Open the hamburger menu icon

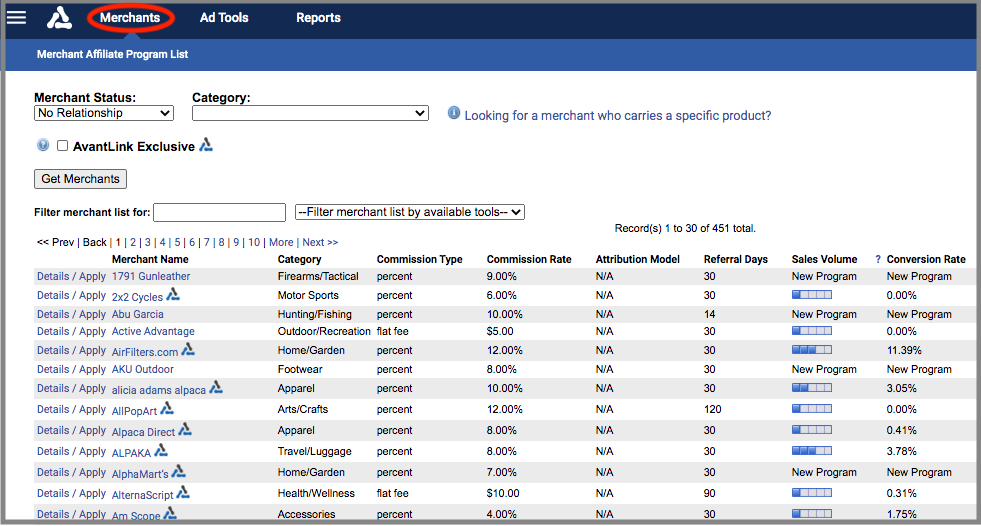click(16, 18)
